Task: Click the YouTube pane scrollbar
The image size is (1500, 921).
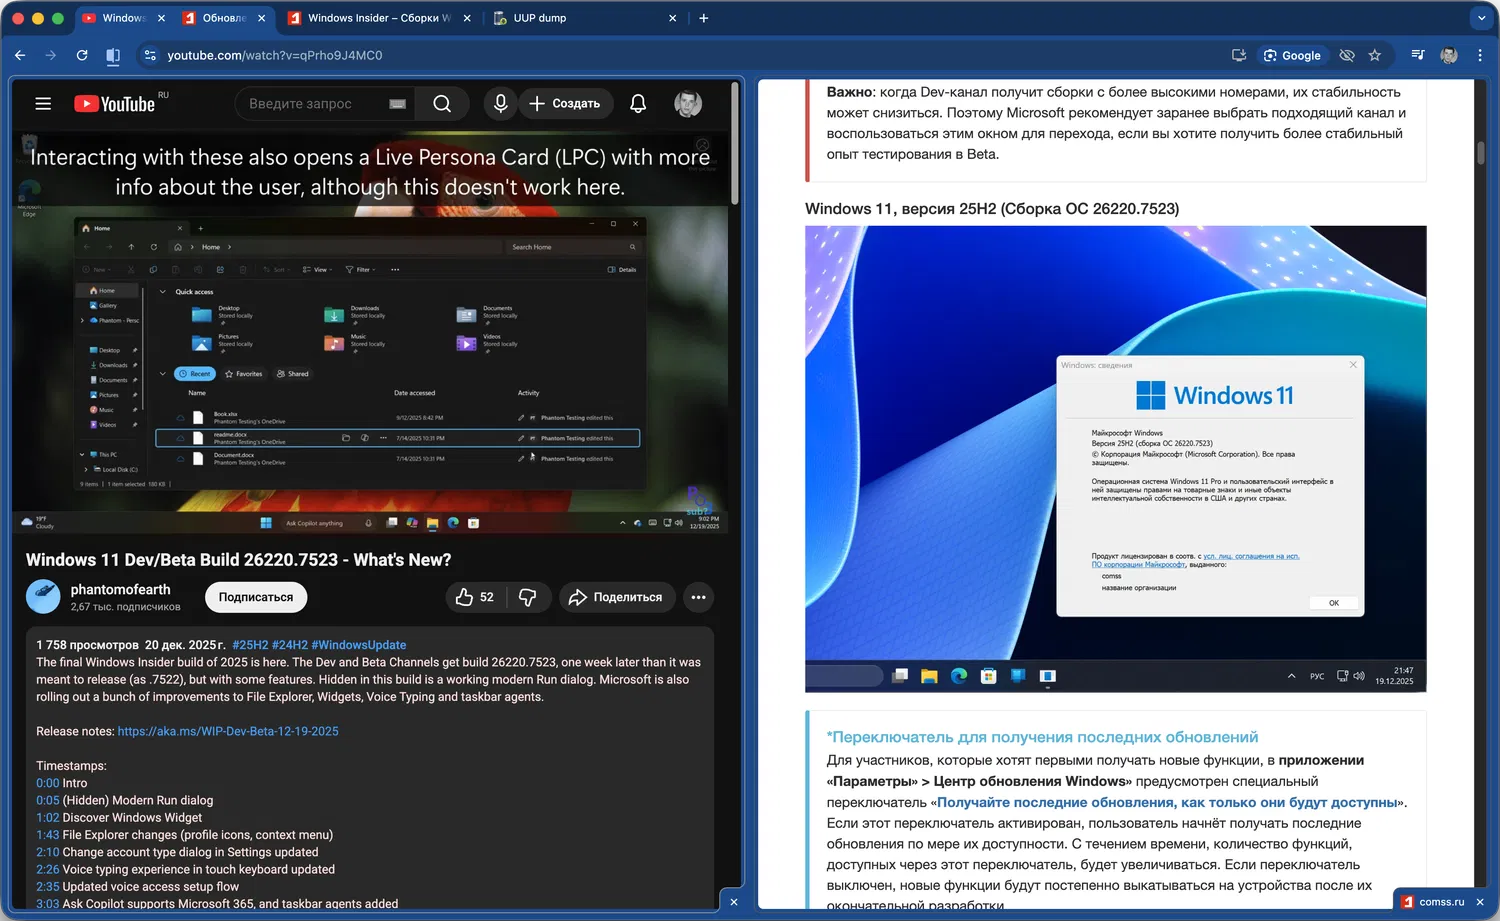Action: [x=734, y=145]
